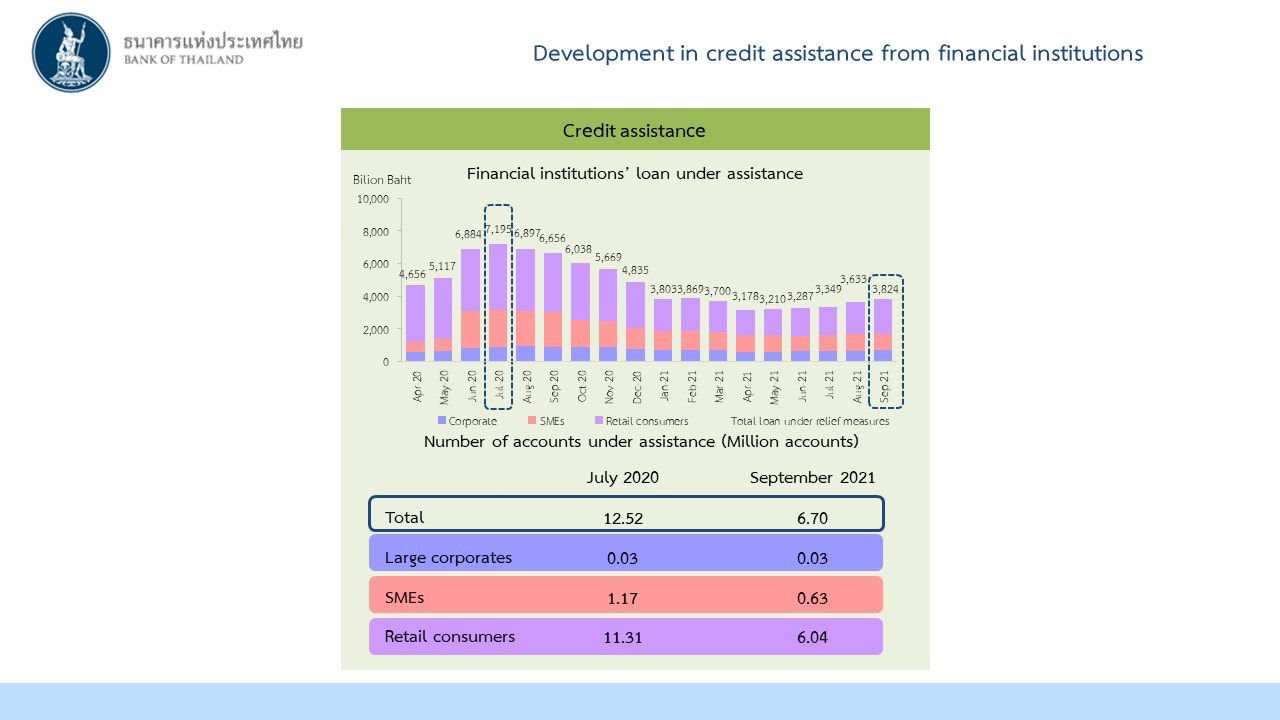Click the Retail consumers value '11.31'
Image resolution: width=1280 pixels, height=720 pixels.
click(x=622, y=638)
